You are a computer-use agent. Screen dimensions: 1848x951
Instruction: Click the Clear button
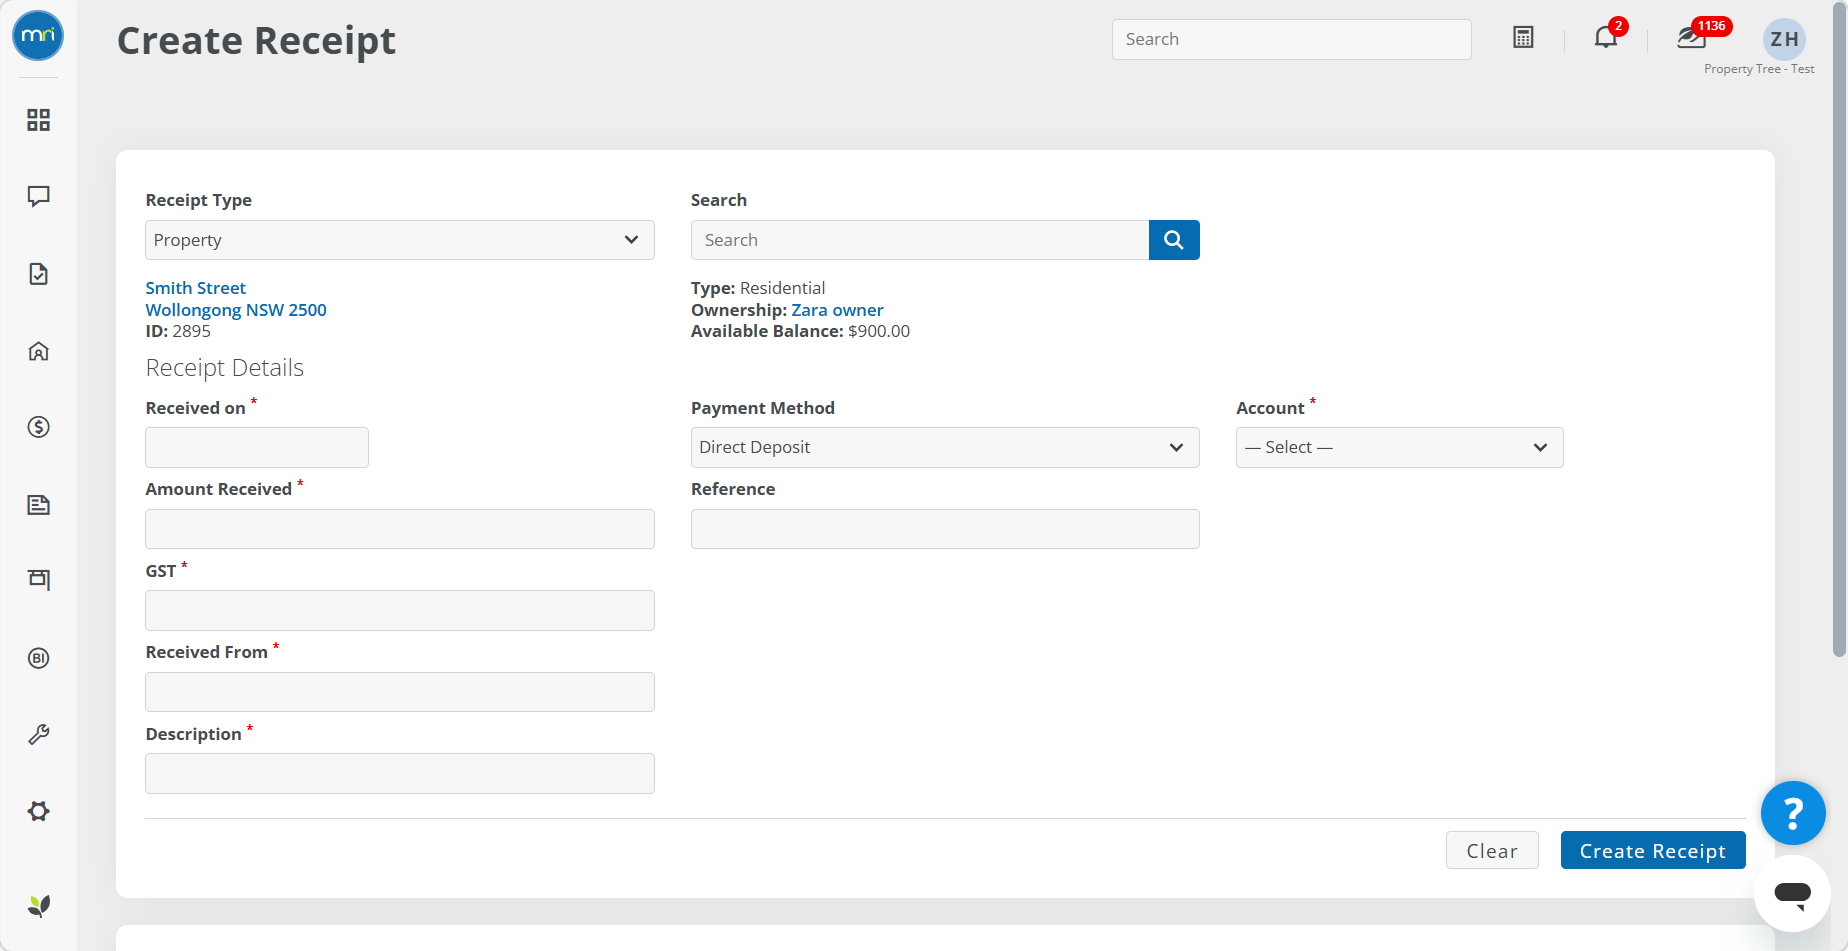[1492, 850]
